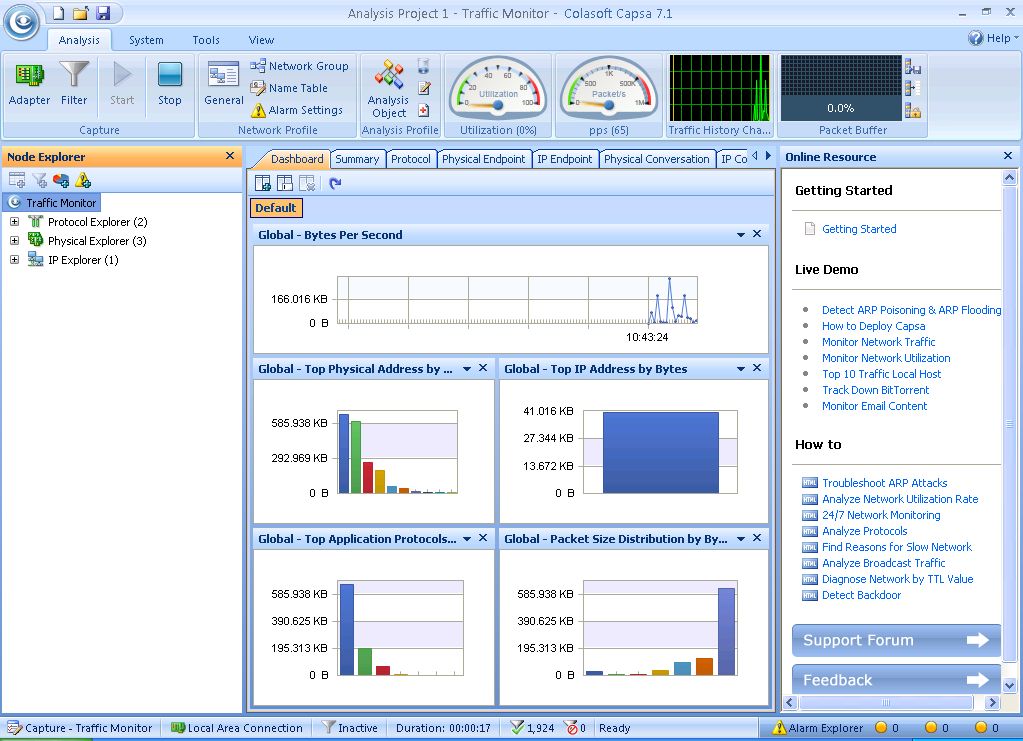
Task: Click the add-table icon in Node Explorer toolbar
Action: 17,180
